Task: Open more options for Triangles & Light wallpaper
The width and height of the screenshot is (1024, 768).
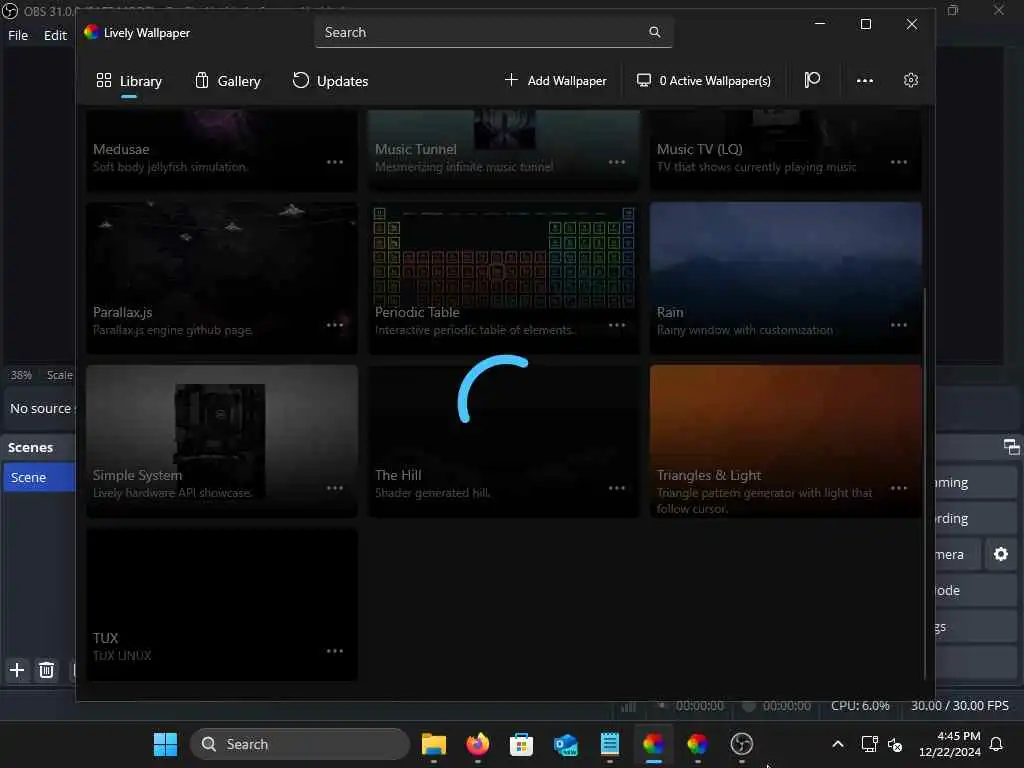Action: 899,488
